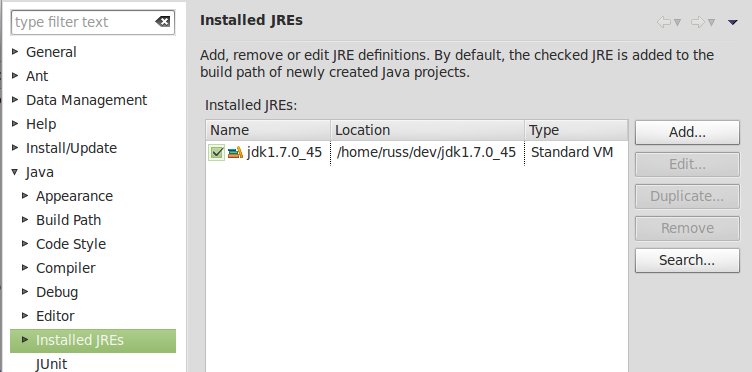The width and height of the screenshot is (752, 372).
Task: Open the back history dropdown arrow
Action: 678,22
